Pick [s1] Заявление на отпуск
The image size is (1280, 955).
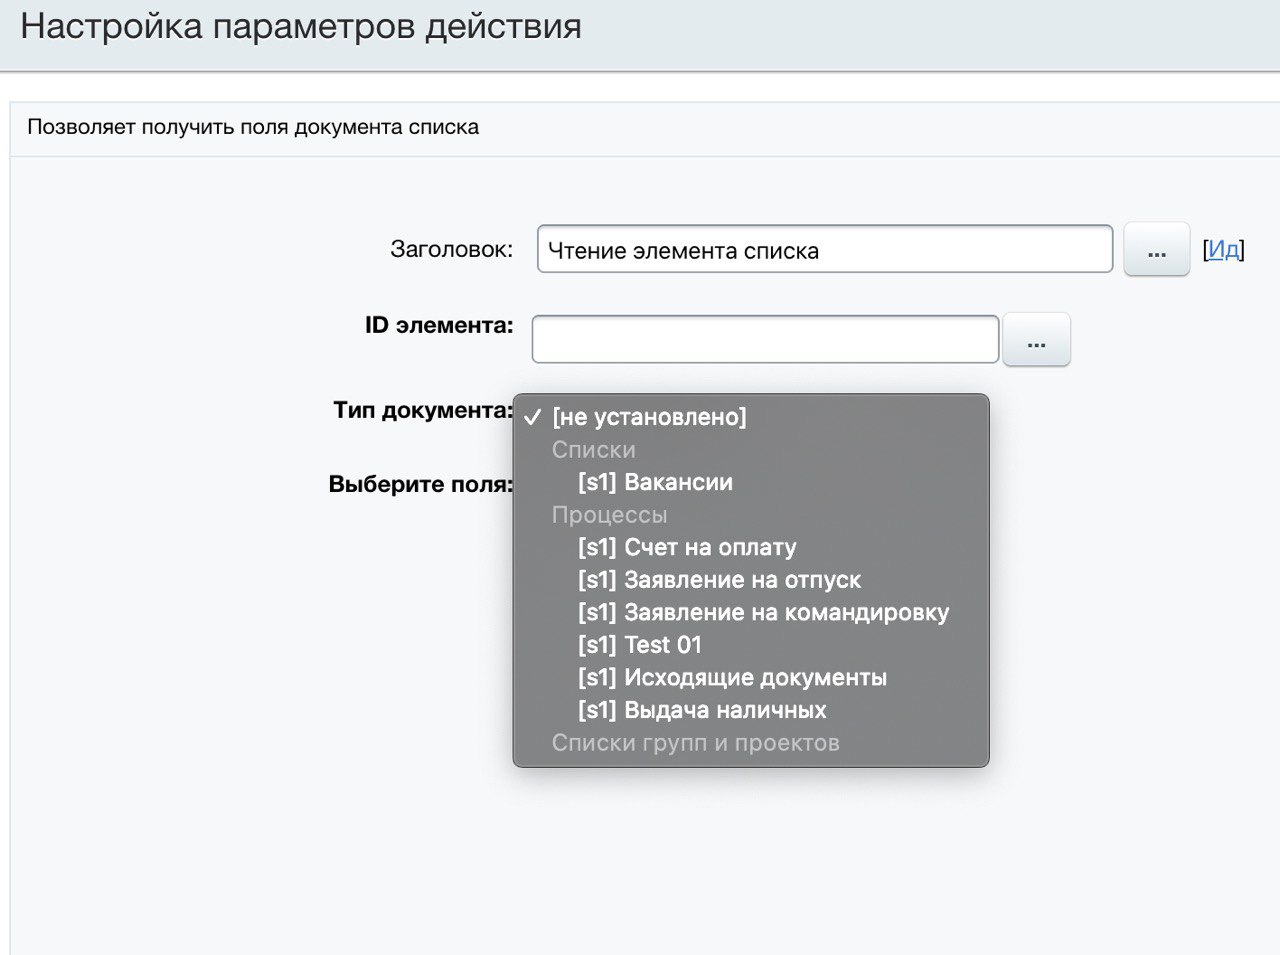tap(719, 580)
